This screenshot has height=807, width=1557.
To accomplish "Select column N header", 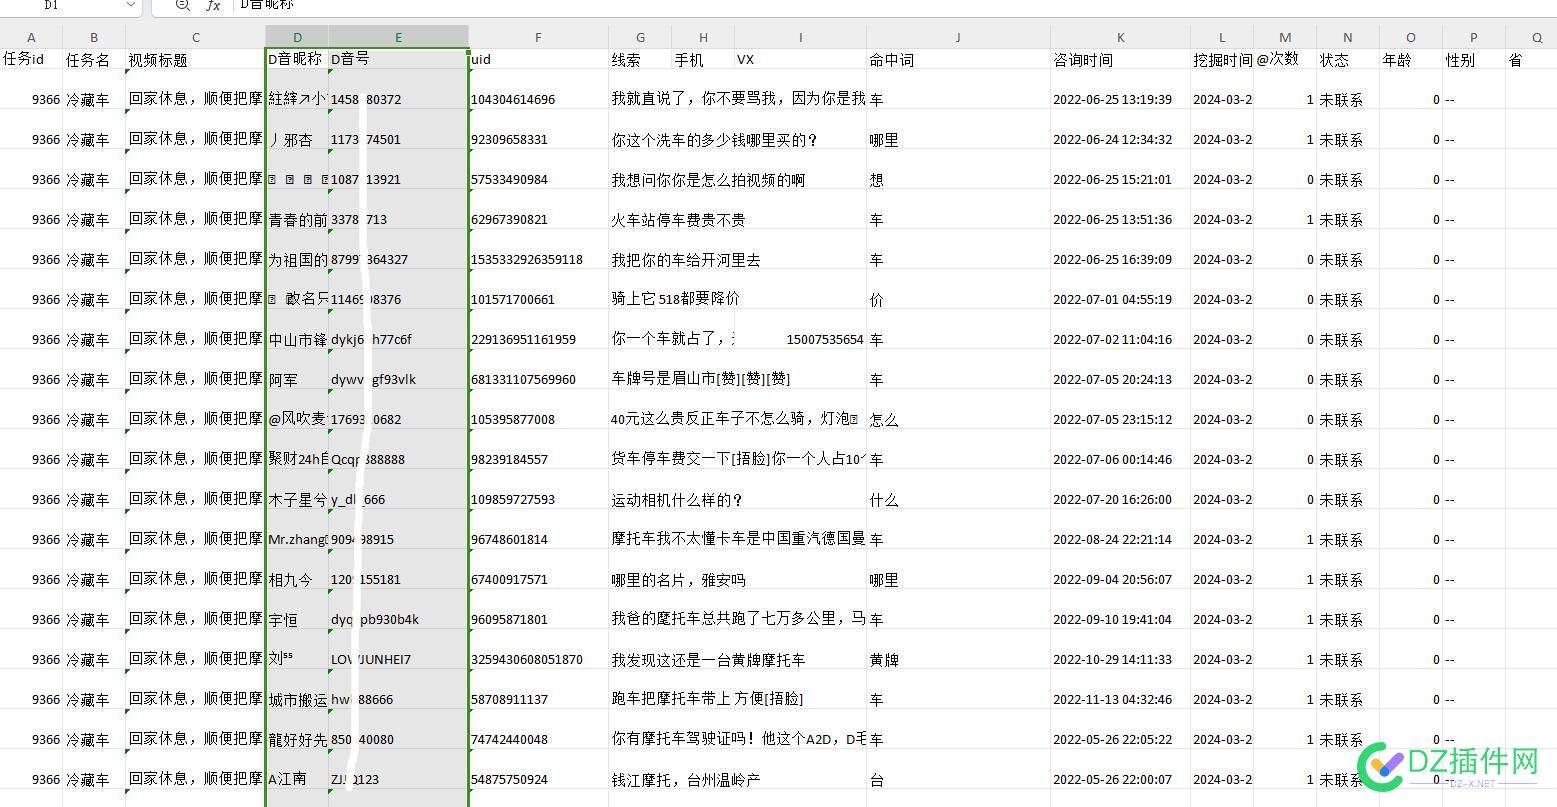I will [1348, 38].
